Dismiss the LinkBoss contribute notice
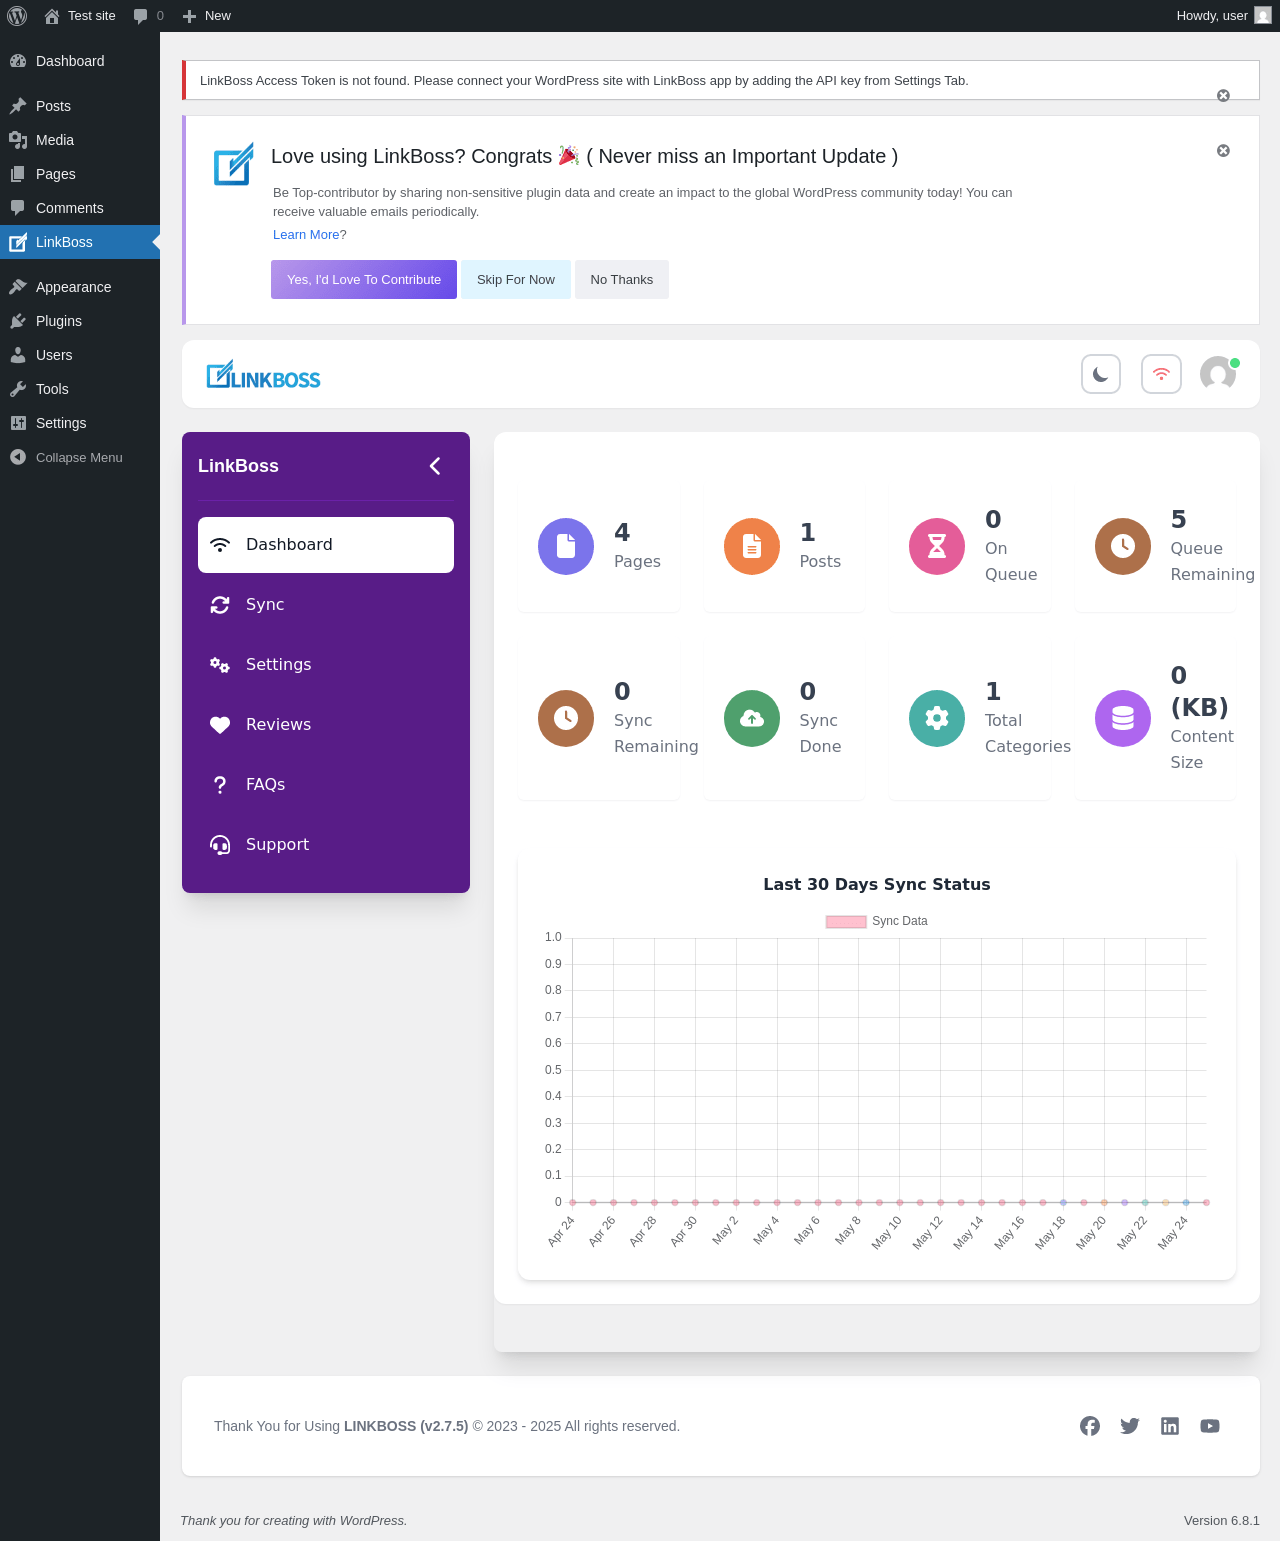 tap(1223, 151)
